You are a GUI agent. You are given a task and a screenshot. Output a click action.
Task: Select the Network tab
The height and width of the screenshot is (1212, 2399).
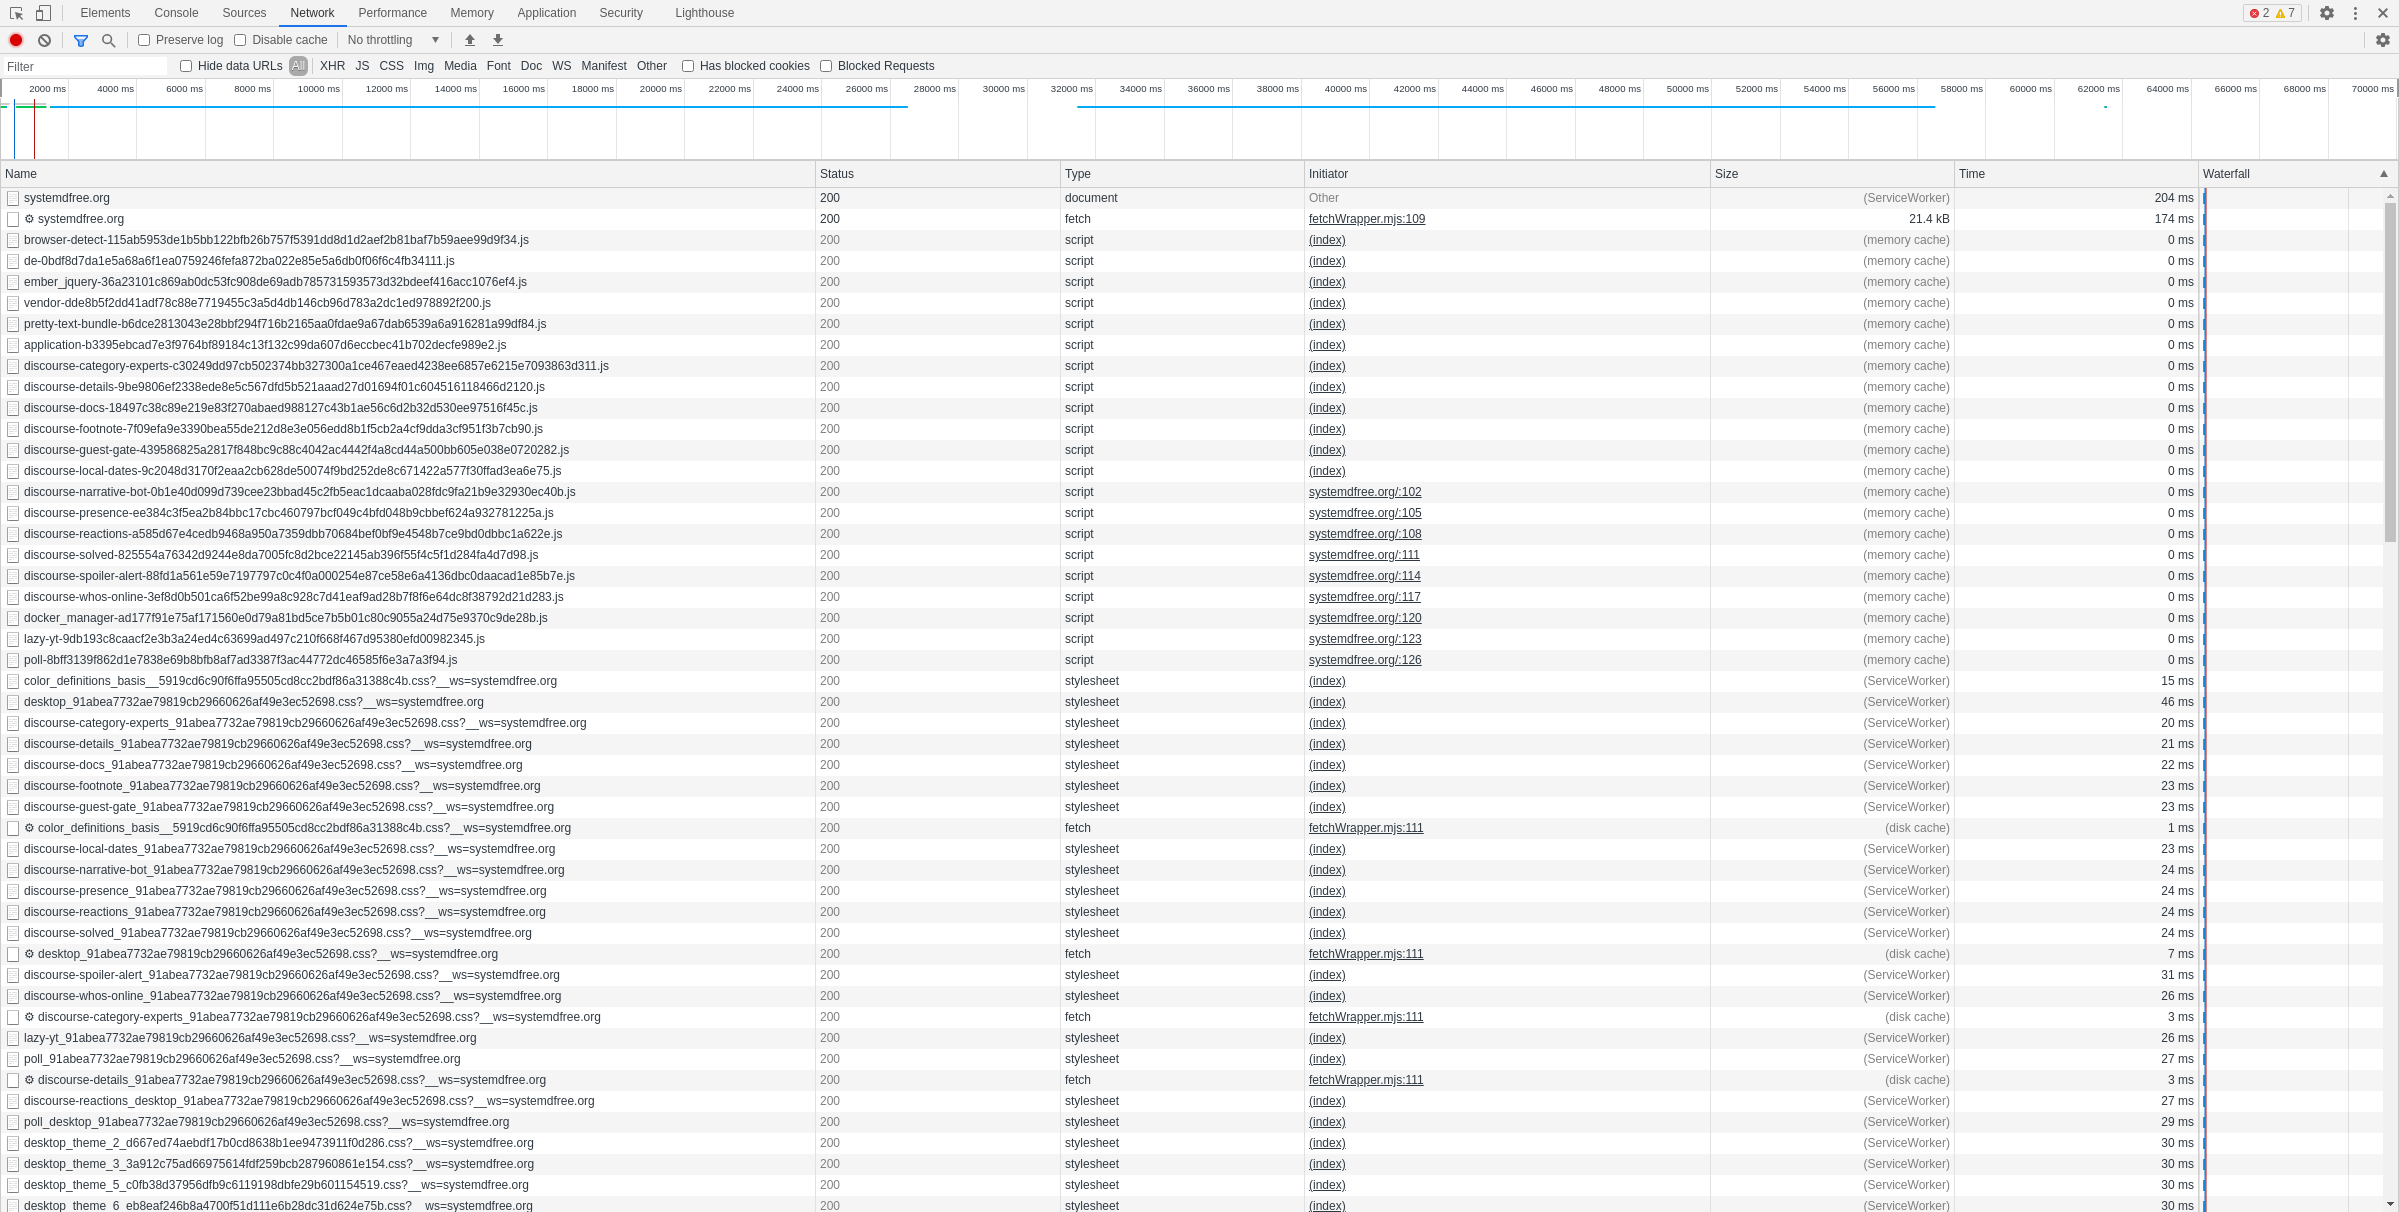pos(311,12)
